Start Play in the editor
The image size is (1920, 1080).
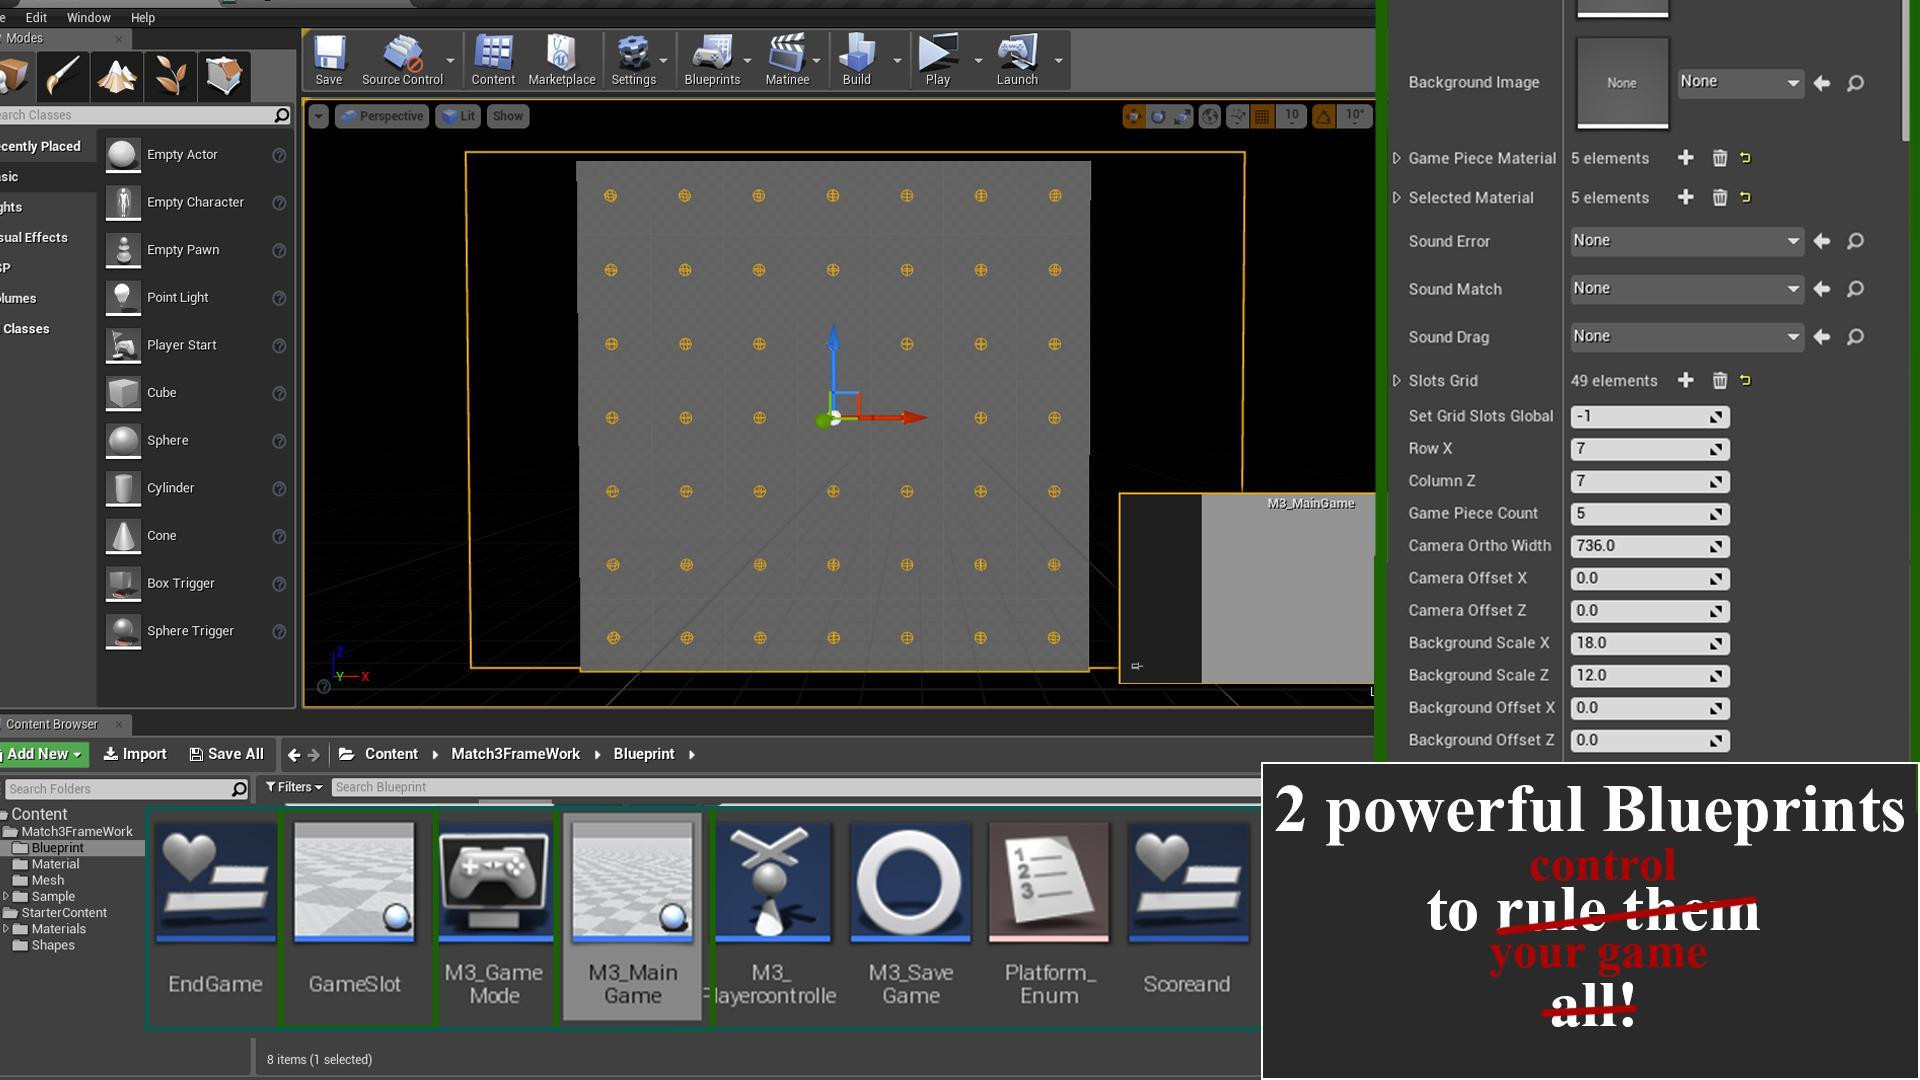(x=938, y=60)
